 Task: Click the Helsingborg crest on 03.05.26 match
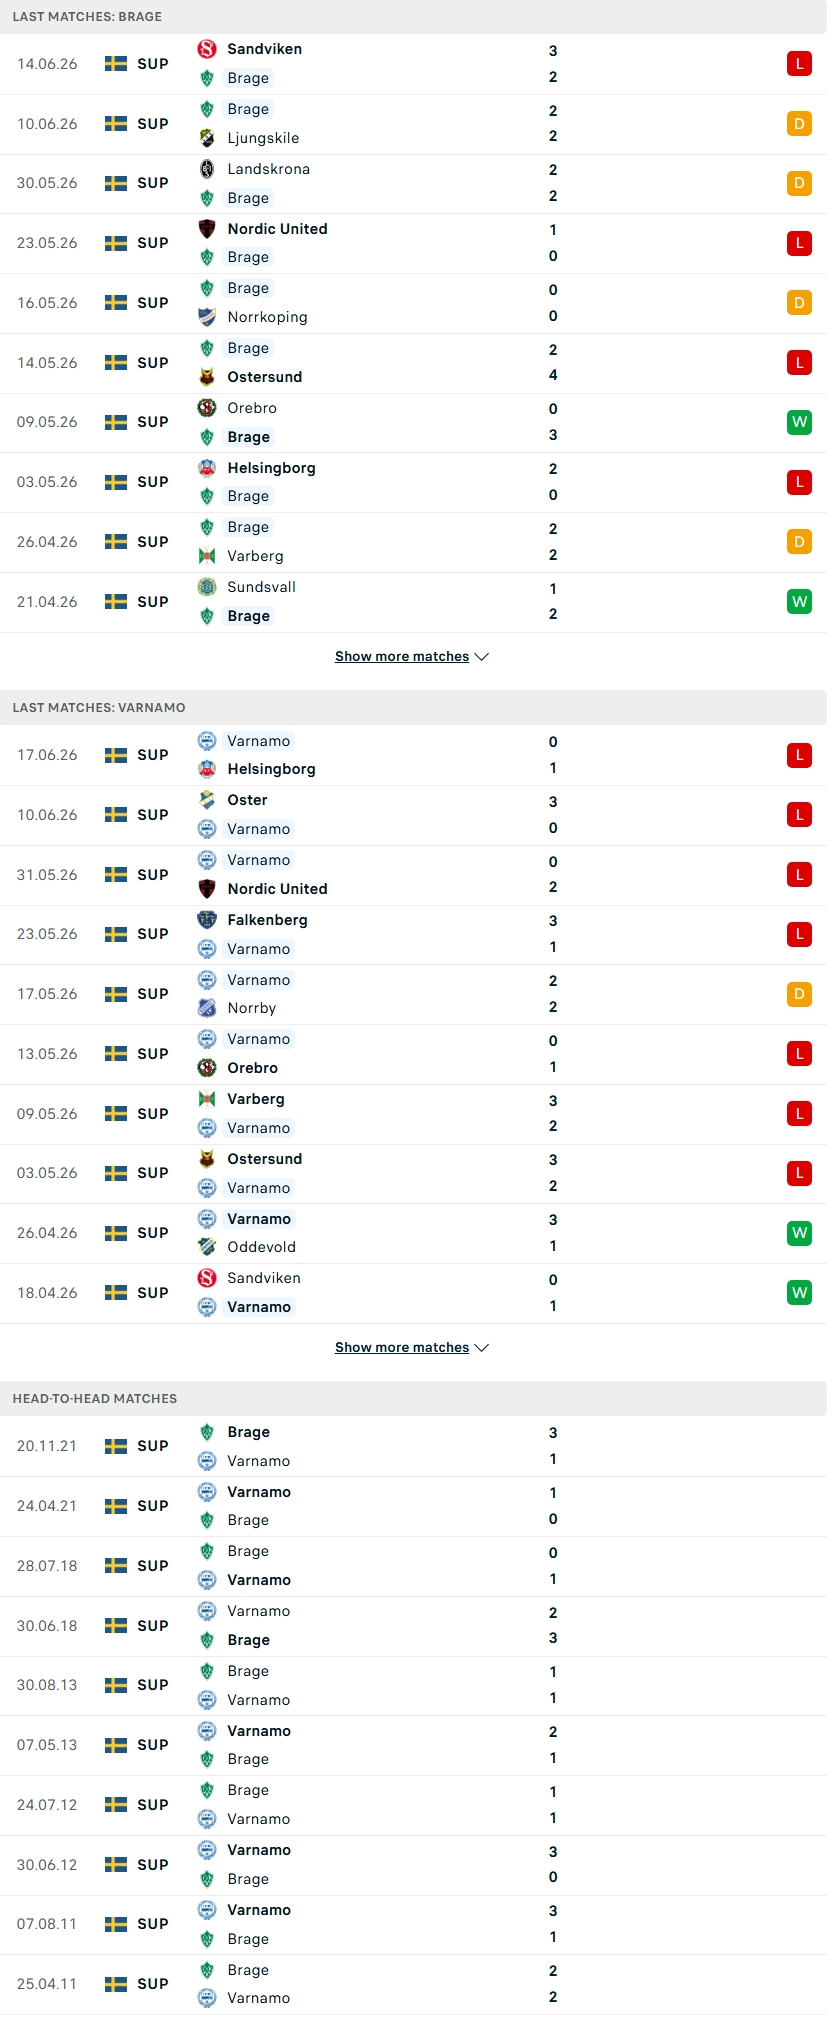(207, 468)
